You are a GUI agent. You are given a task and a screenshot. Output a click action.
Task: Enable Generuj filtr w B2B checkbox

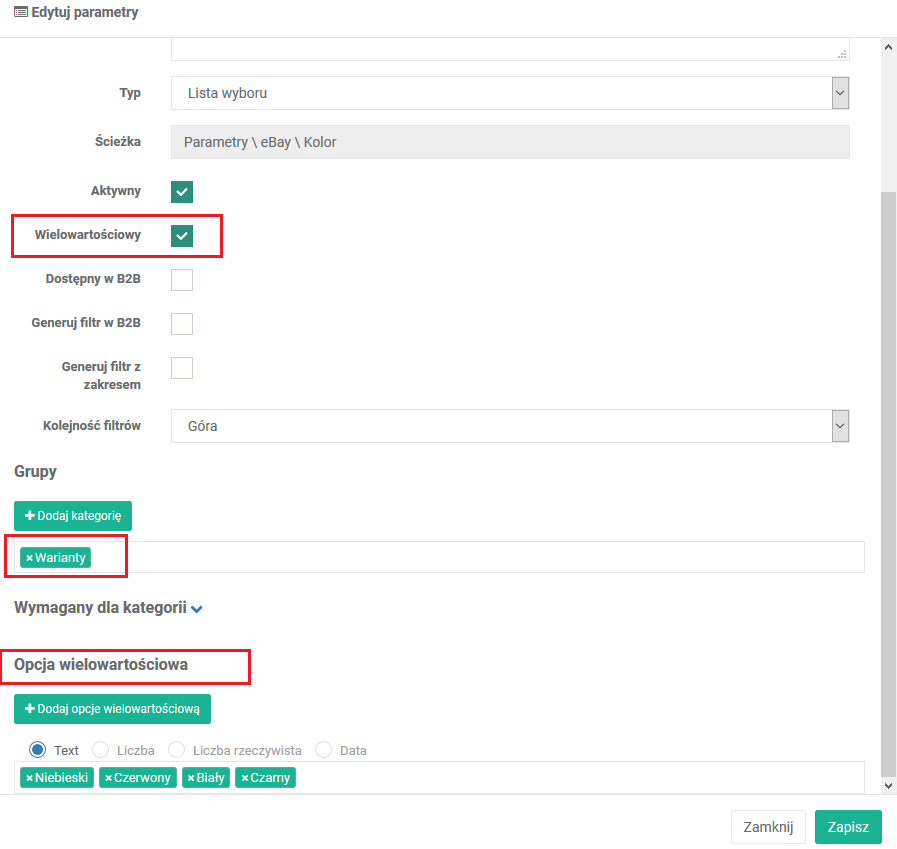[x=182, y=324]
